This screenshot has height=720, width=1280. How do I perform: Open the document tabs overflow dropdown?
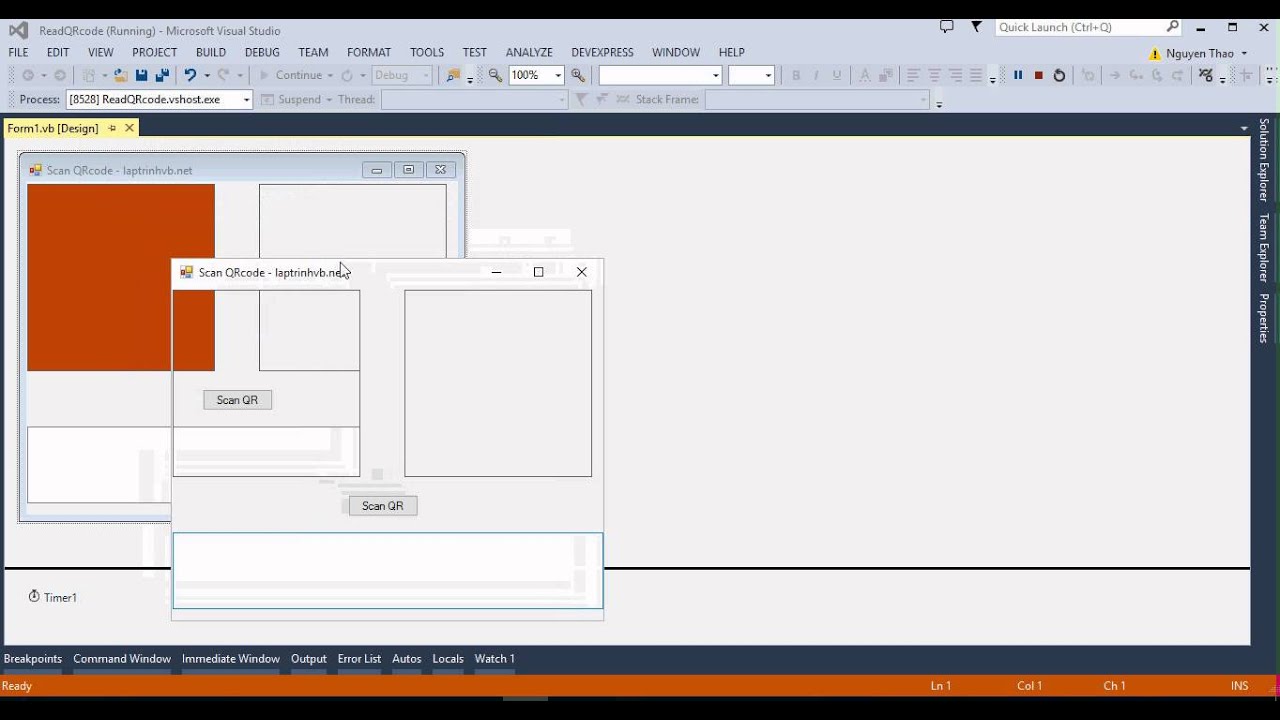point(1244,128)
